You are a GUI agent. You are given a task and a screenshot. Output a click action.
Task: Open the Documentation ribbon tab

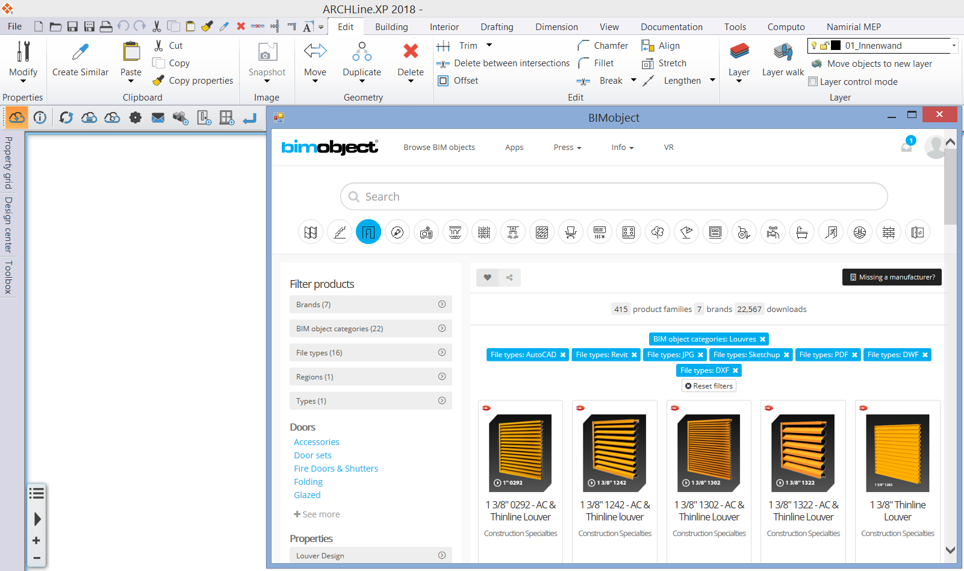[x=671, y=27]
